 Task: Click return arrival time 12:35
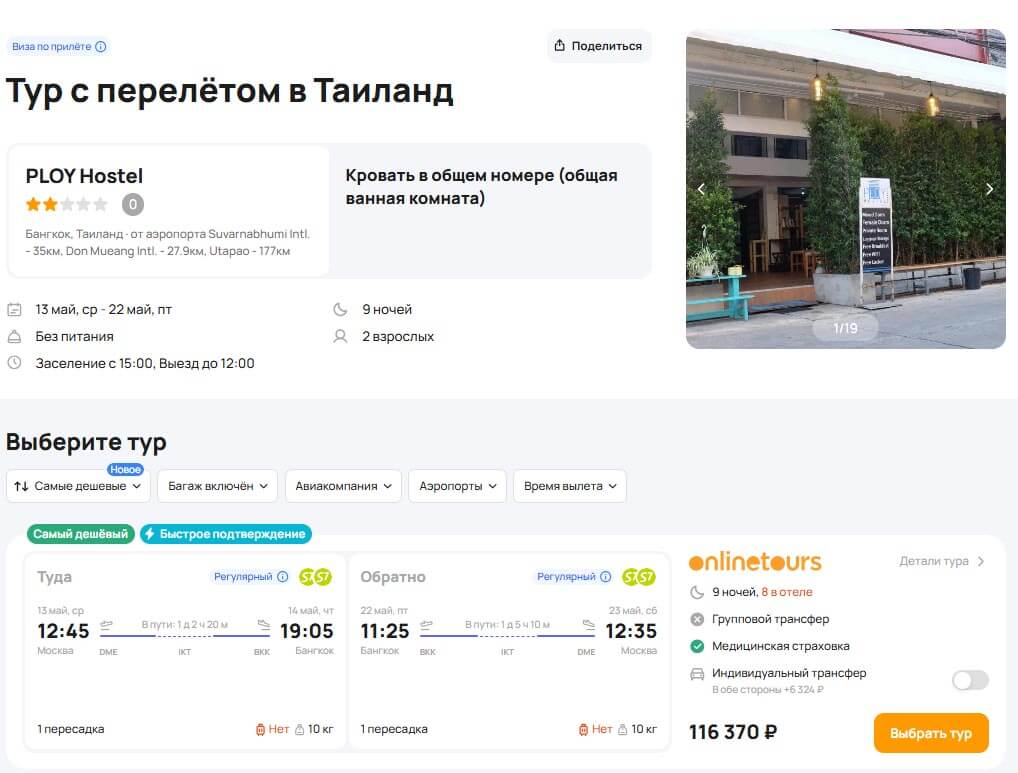point(631,631)
